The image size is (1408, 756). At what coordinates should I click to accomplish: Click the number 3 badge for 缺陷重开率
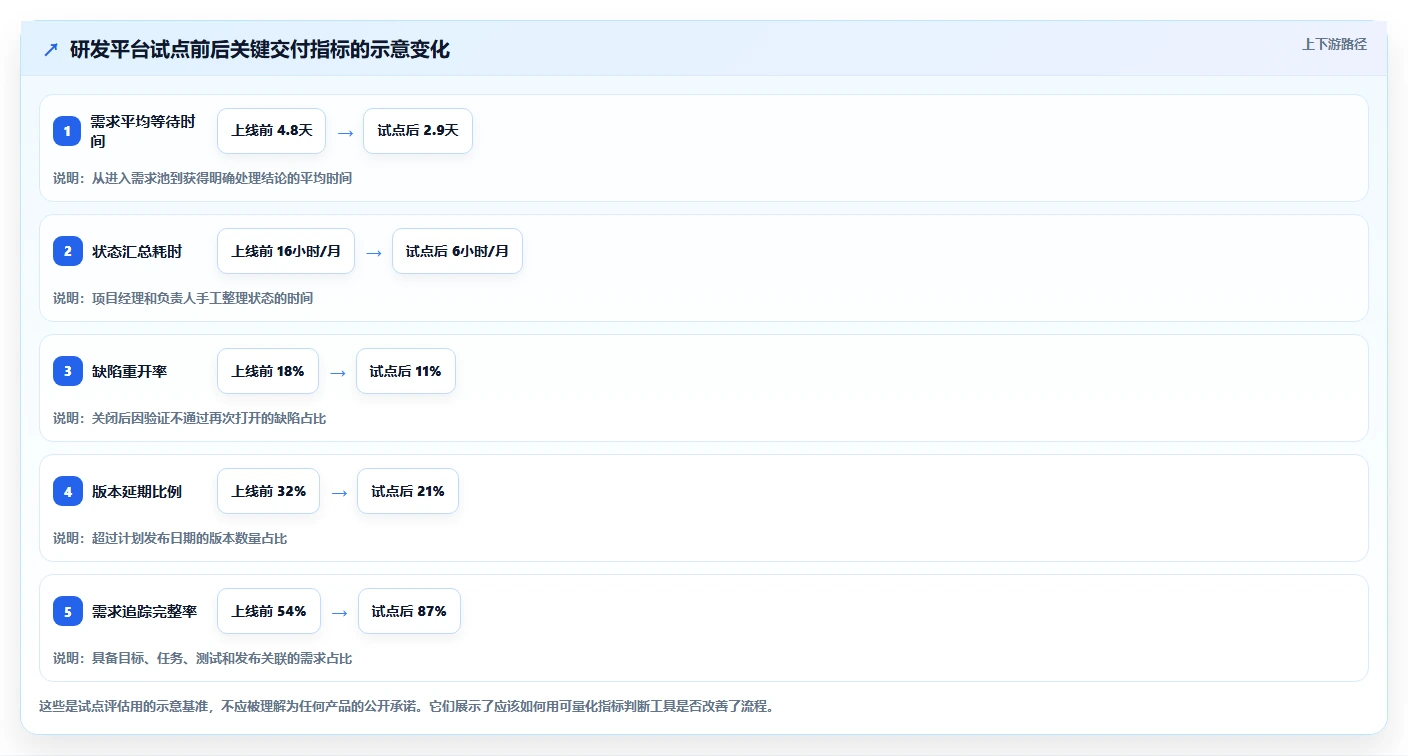[68, 371]
